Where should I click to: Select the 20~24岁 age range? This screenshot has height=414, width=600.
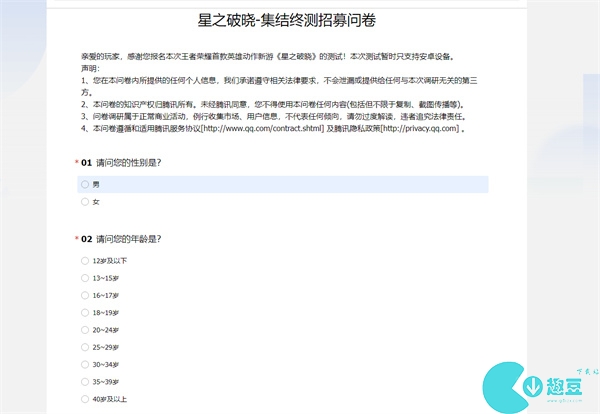pos(85,330)
